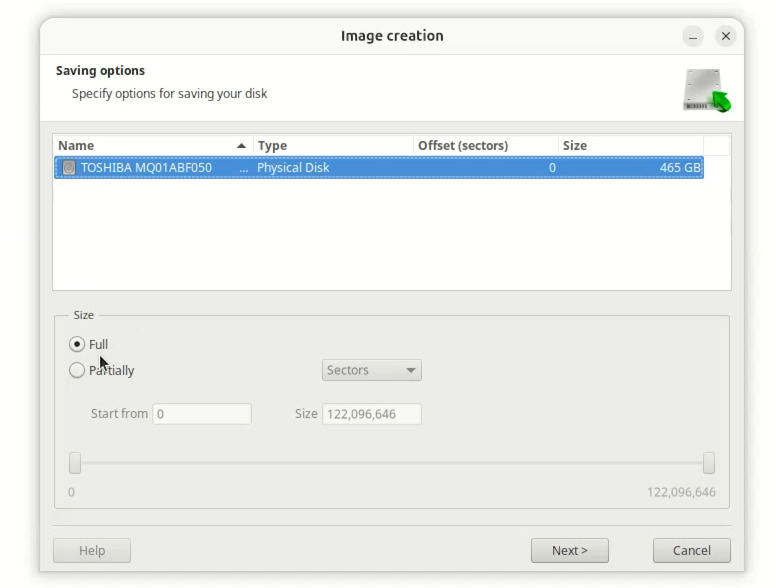Cancel the image creation wizard
Screen dimensions: 776x588
click(691, 550)
